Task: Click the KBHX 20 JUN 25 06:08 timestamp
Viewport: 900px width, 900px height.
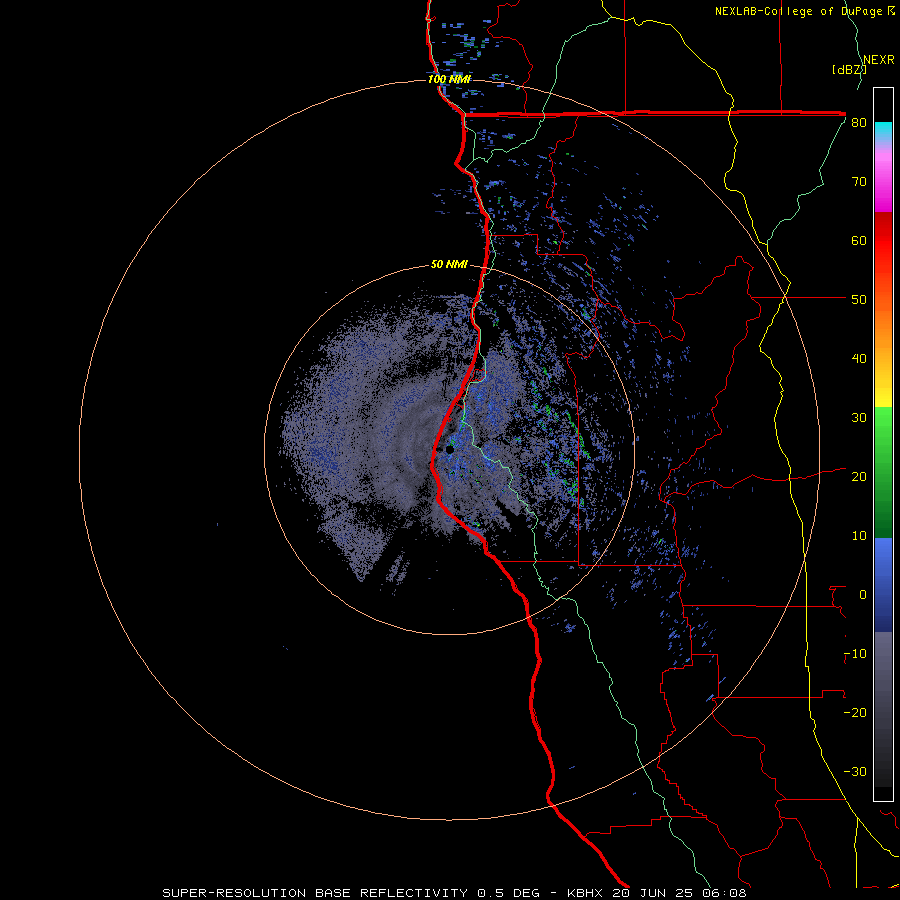Action: (x=657, y=893)
